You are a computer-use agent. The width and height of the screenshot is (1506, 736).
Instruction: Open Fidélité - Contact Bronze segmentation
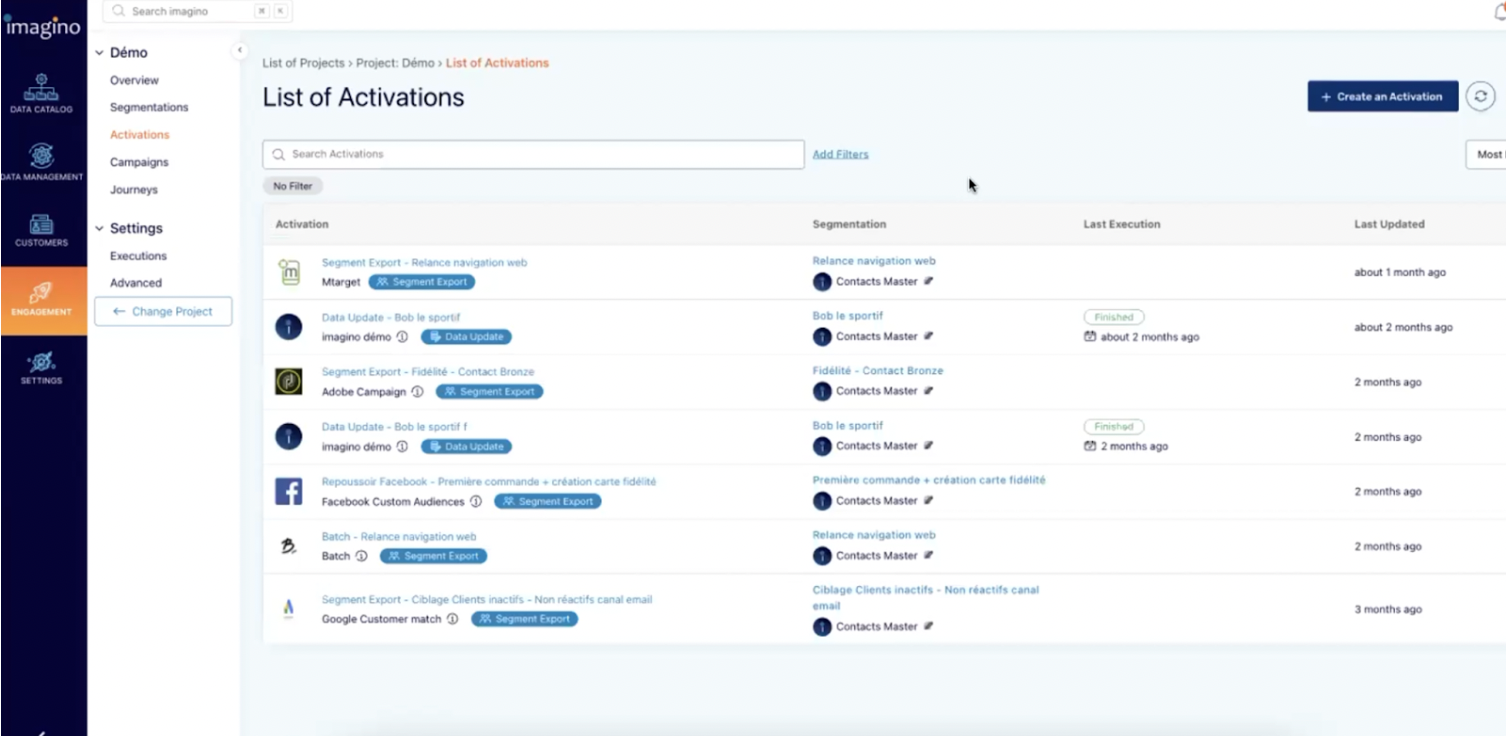pyautogui.click(x=878, y=371)
